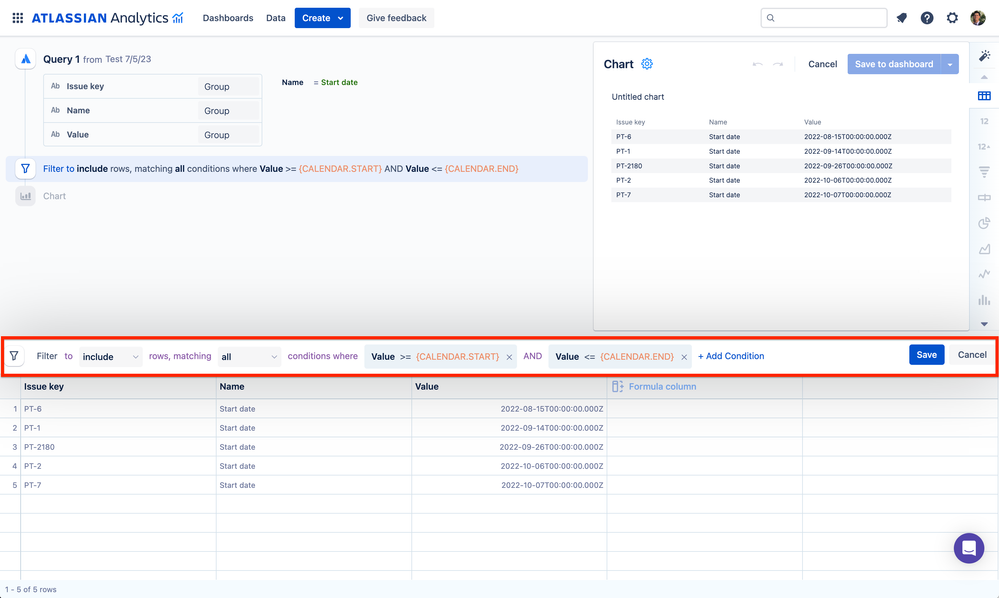The width and height of the screenshot is (999, 598).
Task: Open the chat support bubble
Action: click(x=968, y=548)
